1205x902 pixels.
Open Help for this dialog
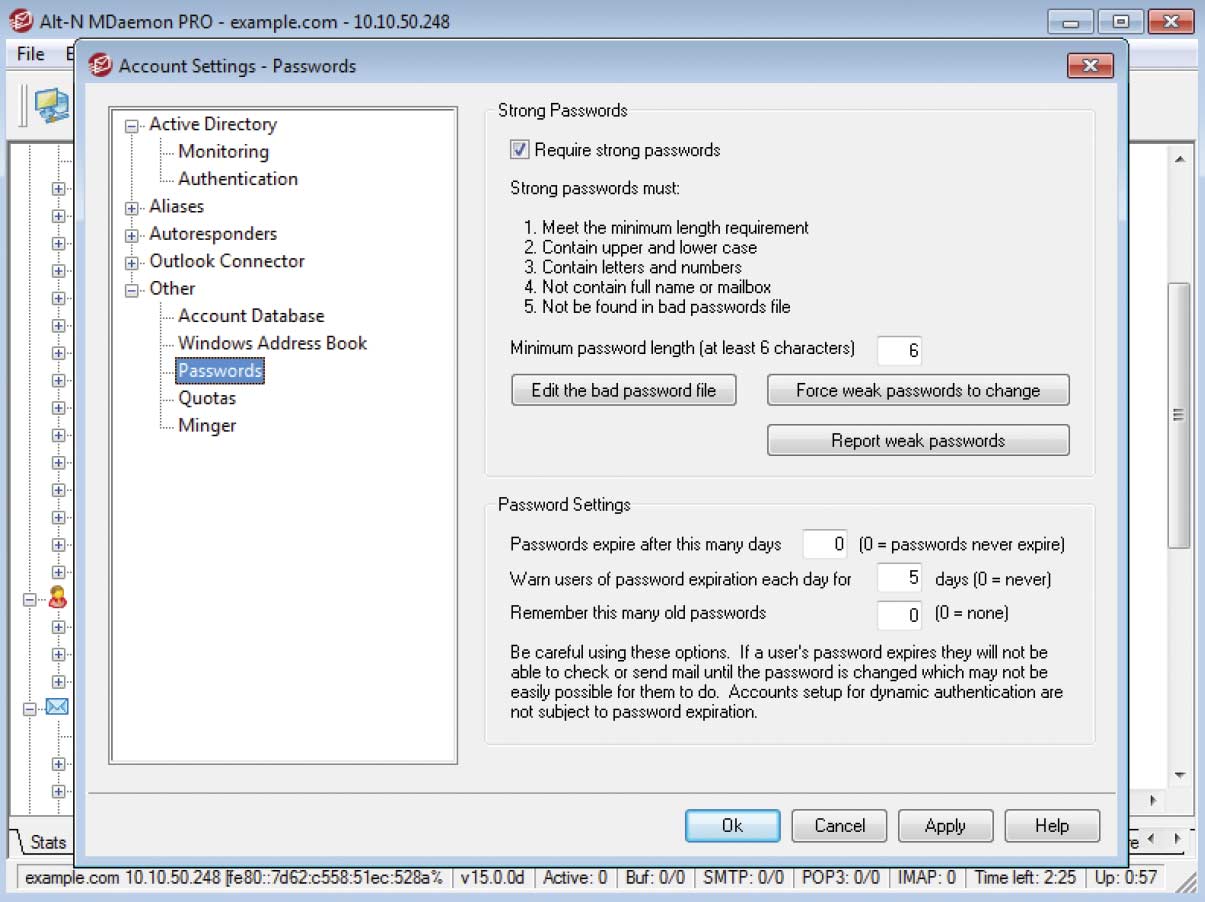coord(1052,826)
